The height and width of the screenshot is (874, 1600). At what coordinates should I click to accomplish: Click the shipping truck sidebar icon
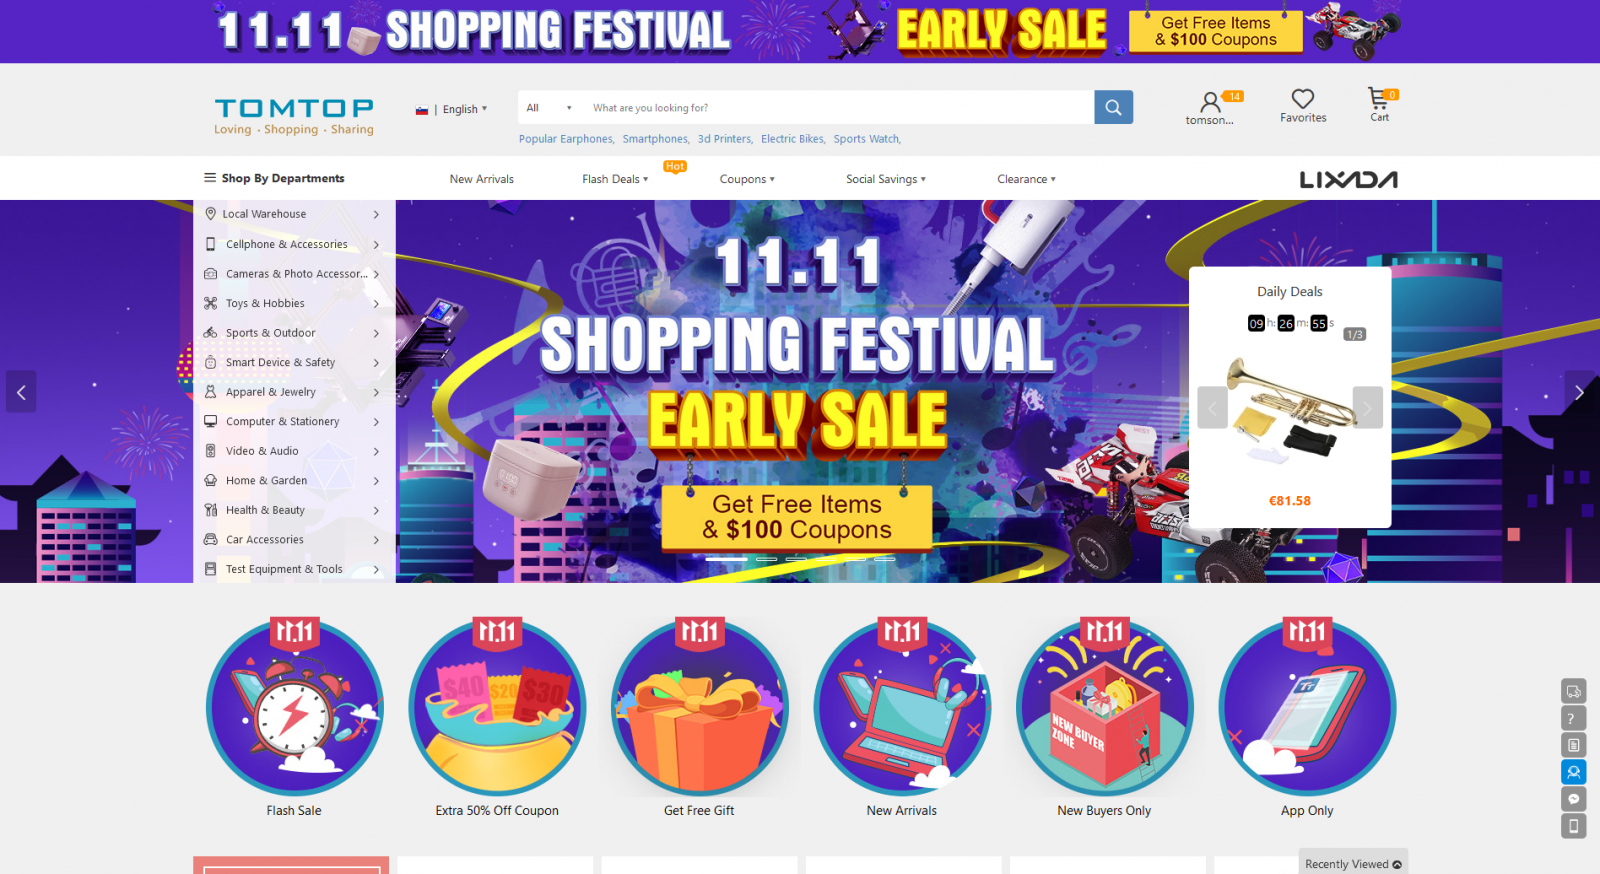tap(1573, 691)
